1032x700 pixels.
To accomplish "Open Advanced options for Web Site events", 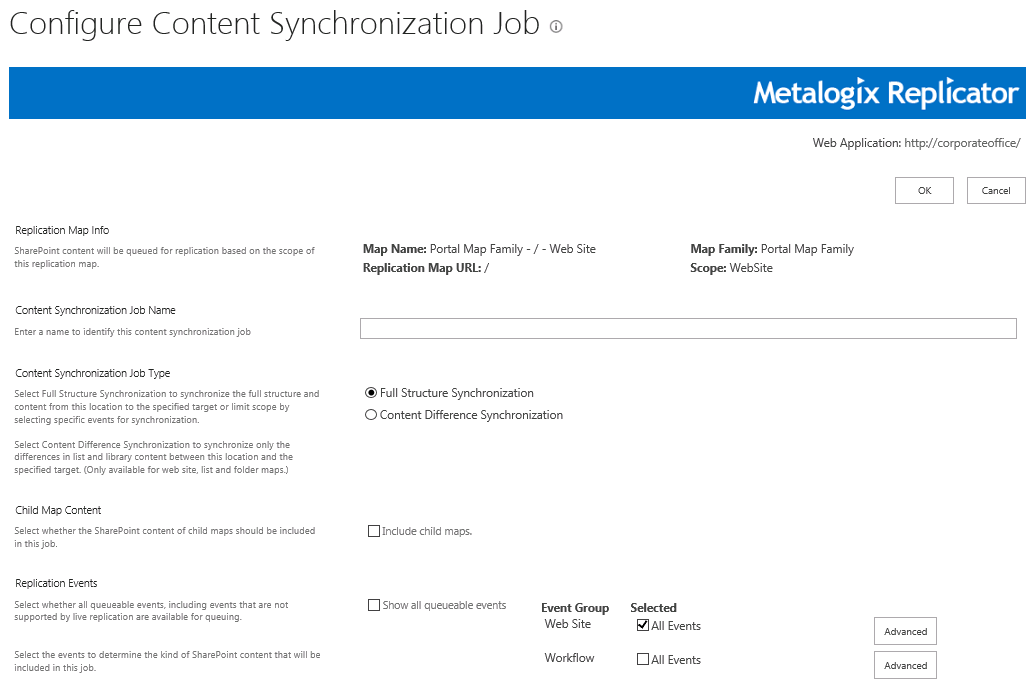I will click(x=904, y=631).
